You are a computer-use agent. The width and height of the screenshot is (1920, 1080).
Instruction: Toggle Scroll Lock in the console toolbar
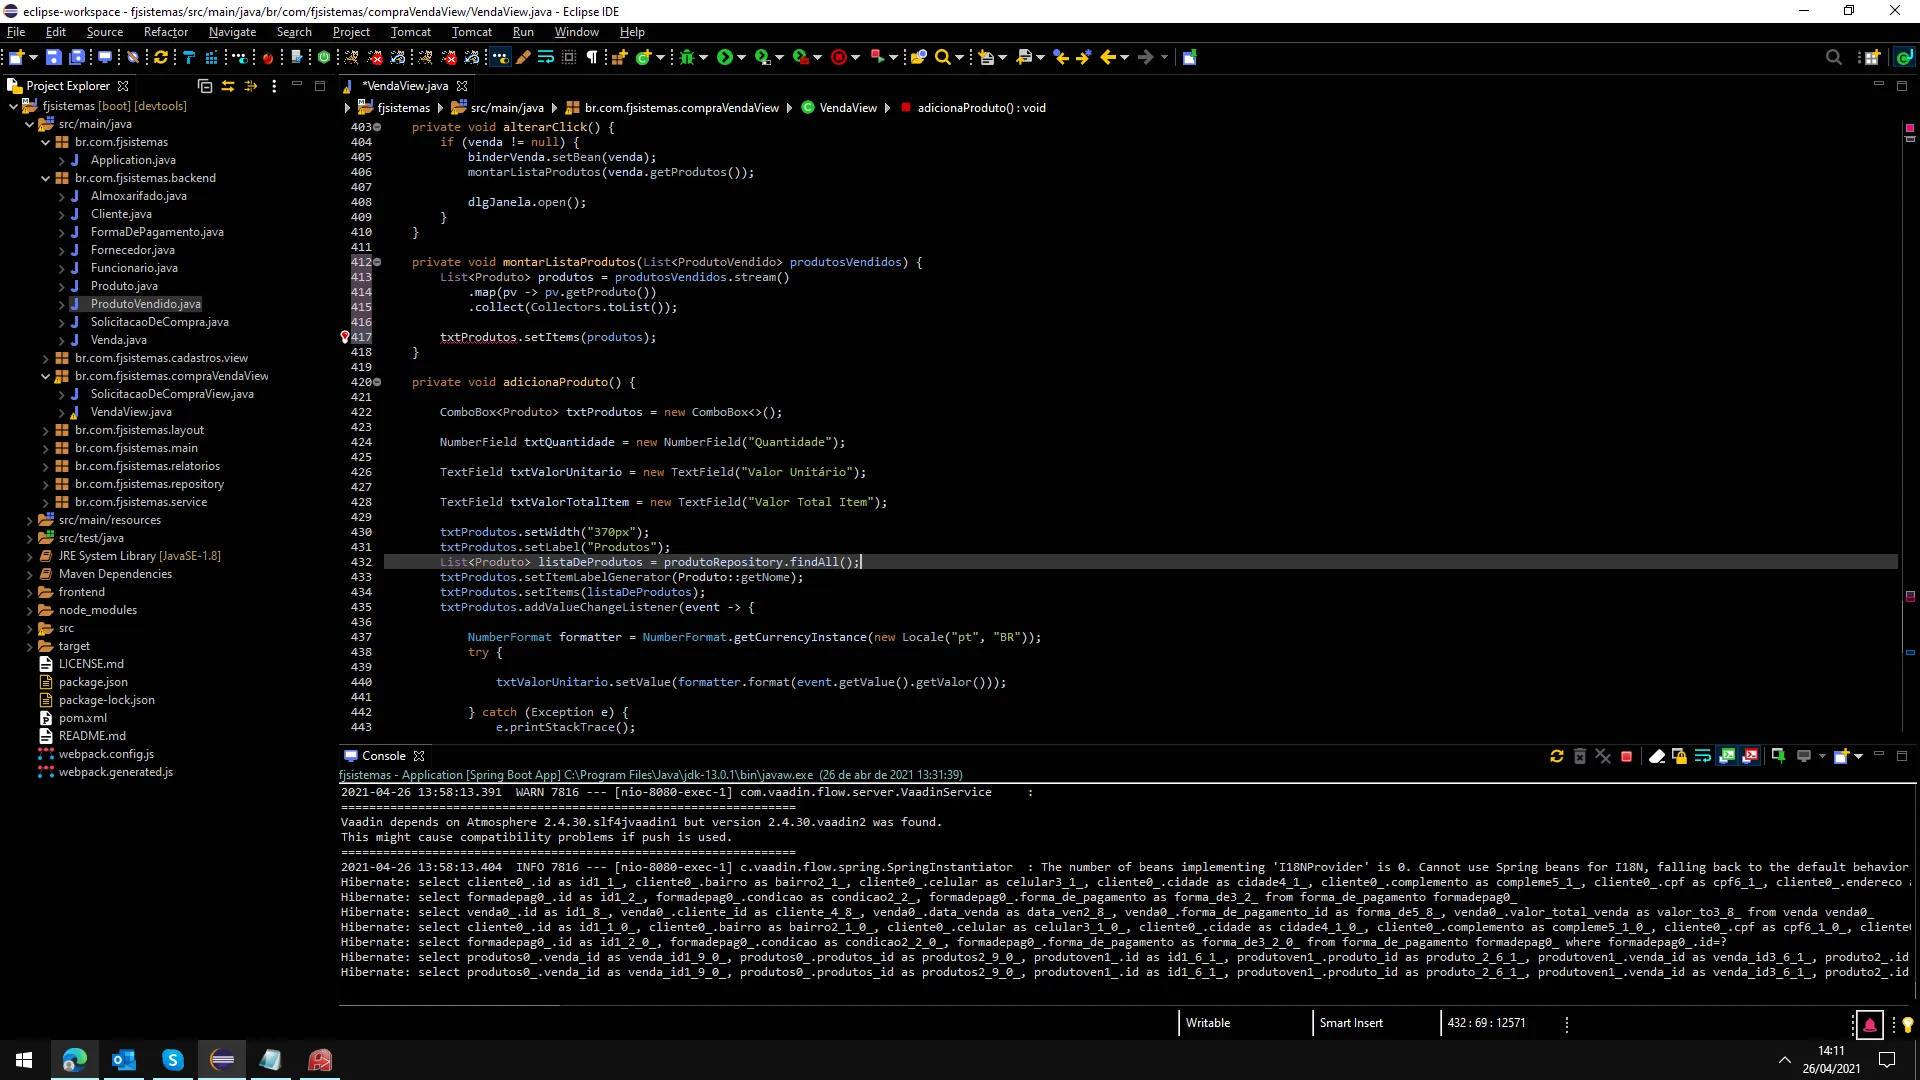click(x=1680, y=757)
